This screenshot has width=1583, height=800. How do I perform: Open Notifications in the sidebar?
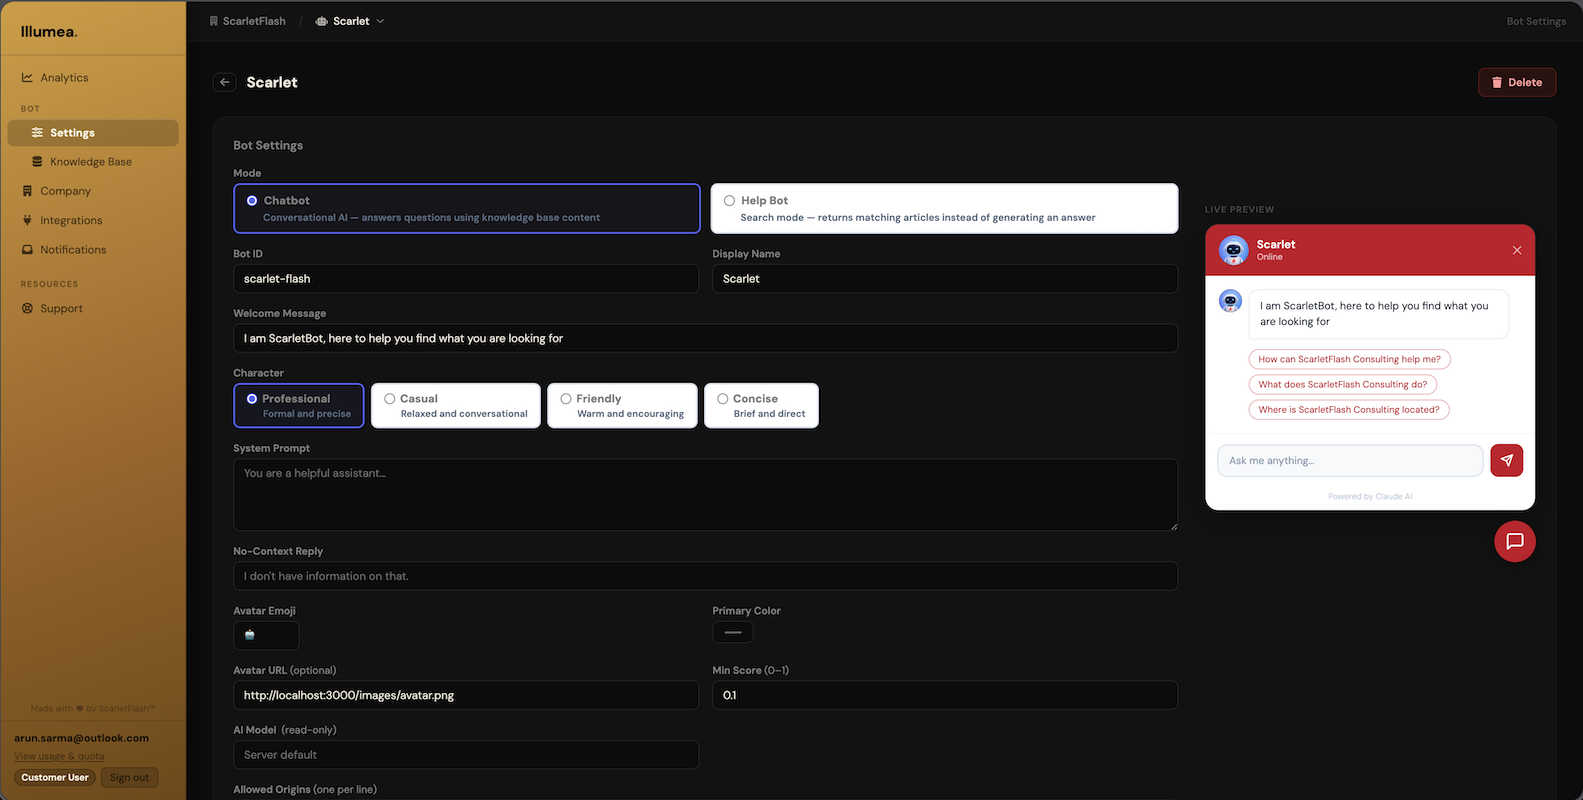93,249
